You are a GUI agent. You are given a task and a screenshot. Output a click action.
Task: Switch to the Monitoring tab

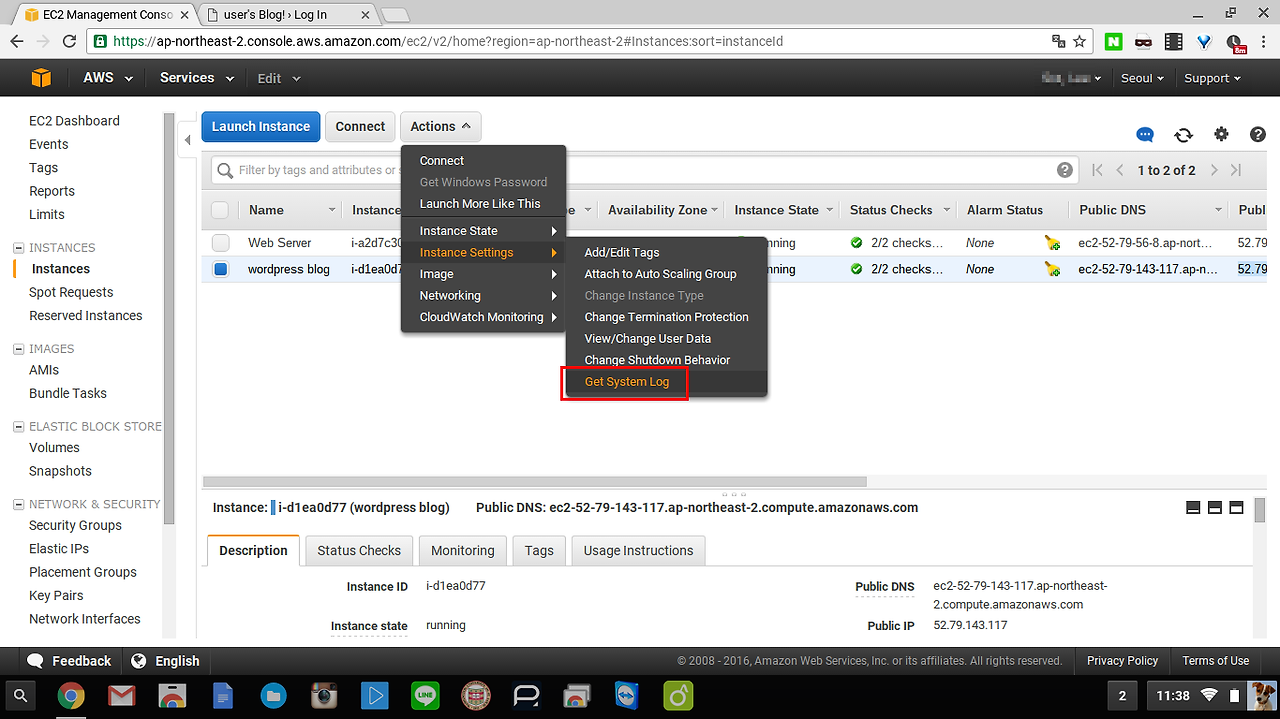point(462,551)
